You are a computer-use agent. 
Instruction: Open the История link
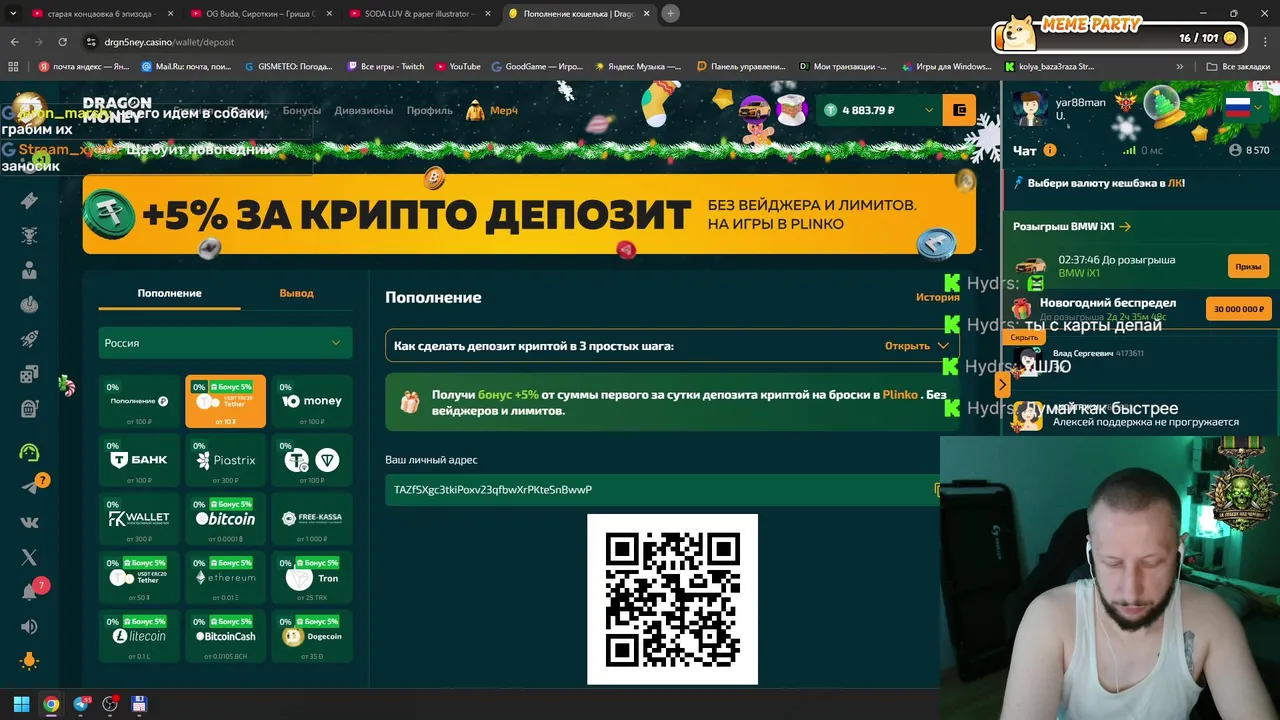[x=938, y=297]
